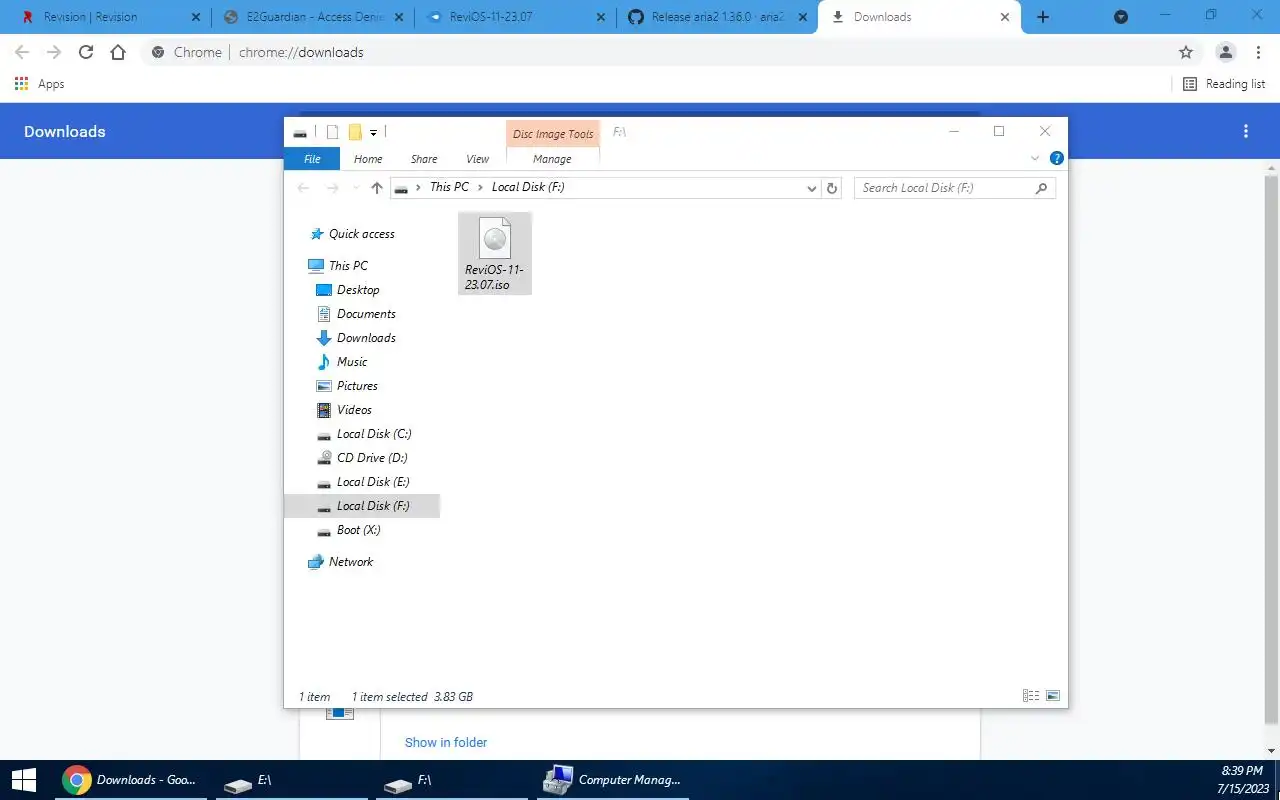Click the Quick access star icon
This screenshot has height=800, width=1280.
(317, 234)
